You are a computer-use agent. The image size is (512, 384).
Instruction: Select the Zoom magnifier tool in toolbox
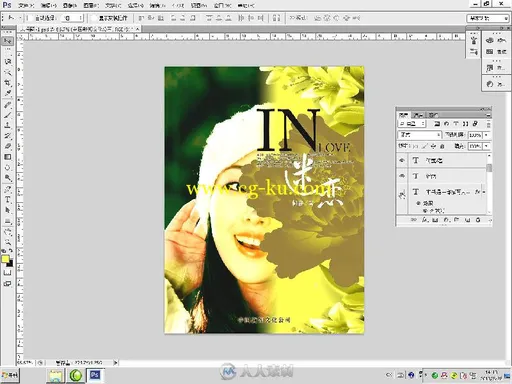(8, 242)
